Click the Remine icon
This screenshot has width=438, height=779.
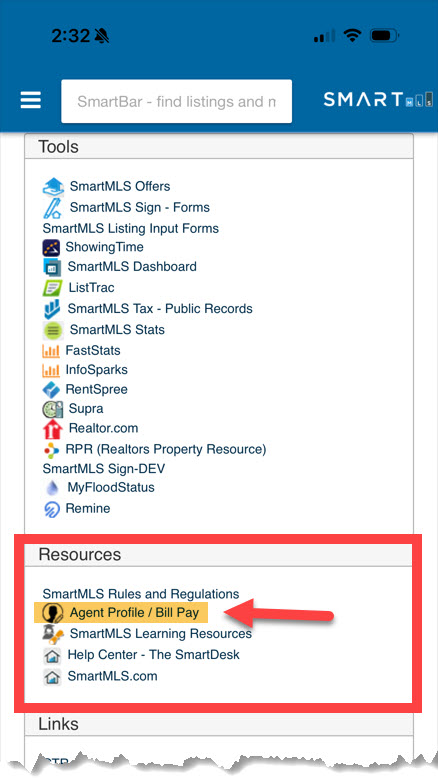point(52,510)
